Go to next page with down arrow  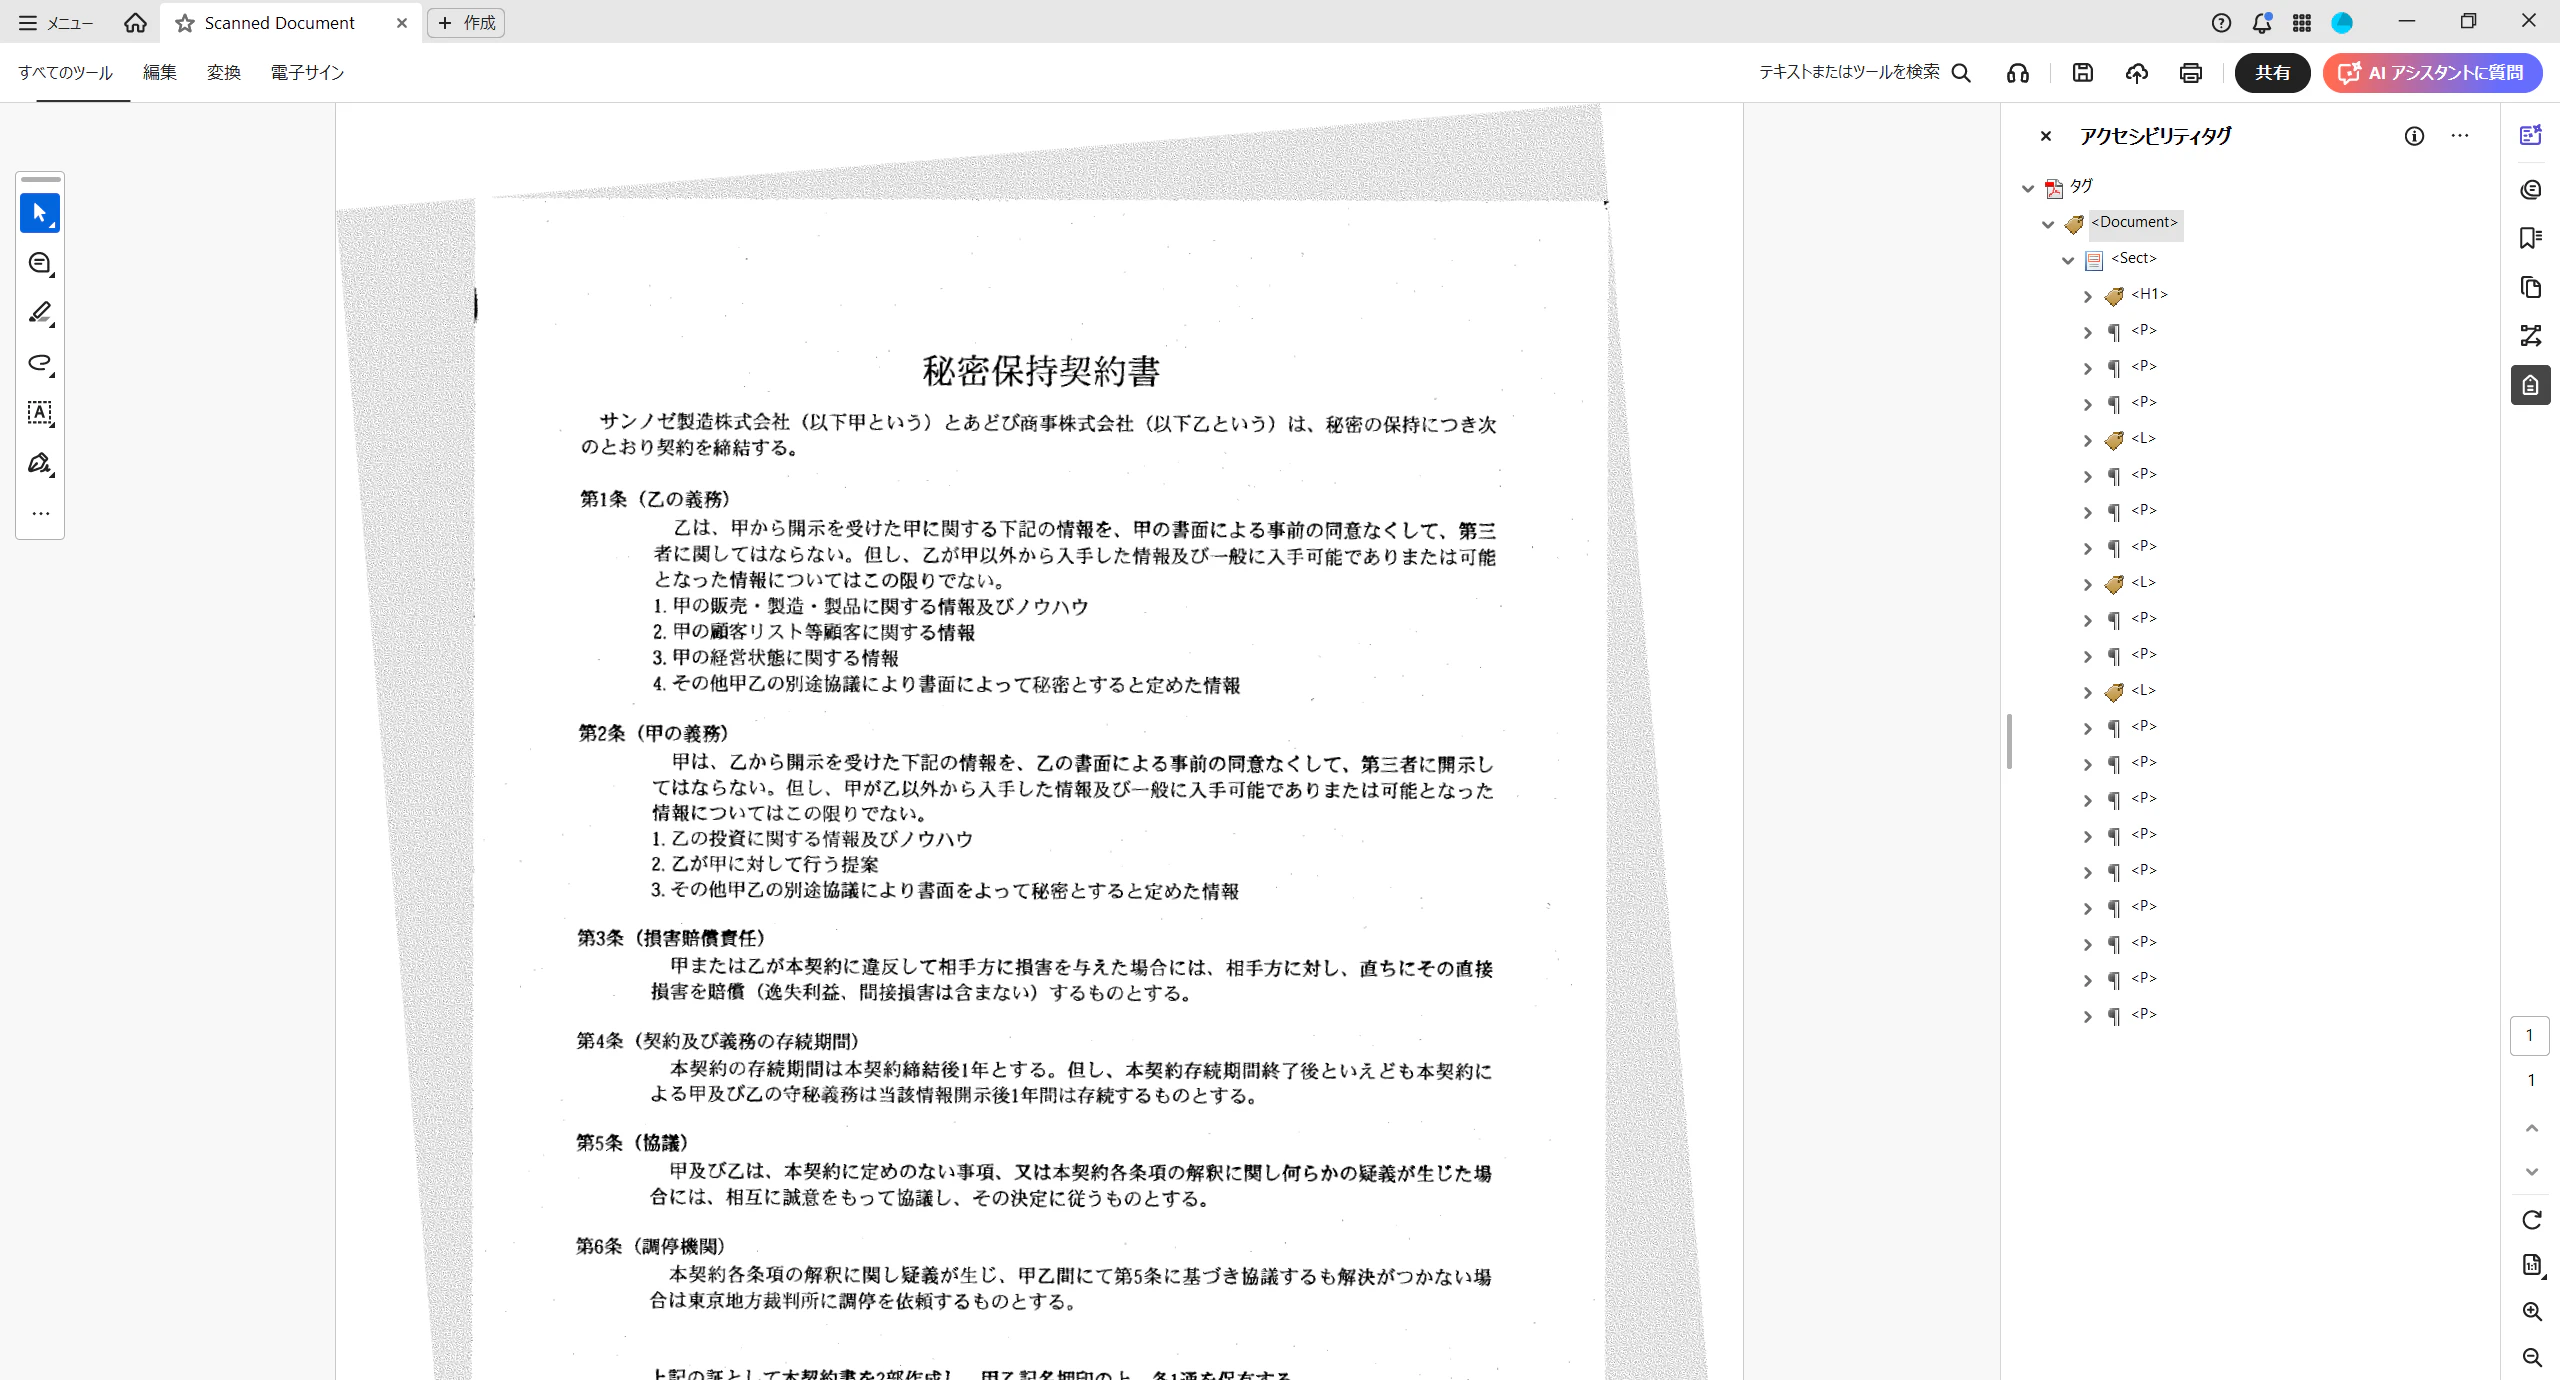pos(2532,1172)
